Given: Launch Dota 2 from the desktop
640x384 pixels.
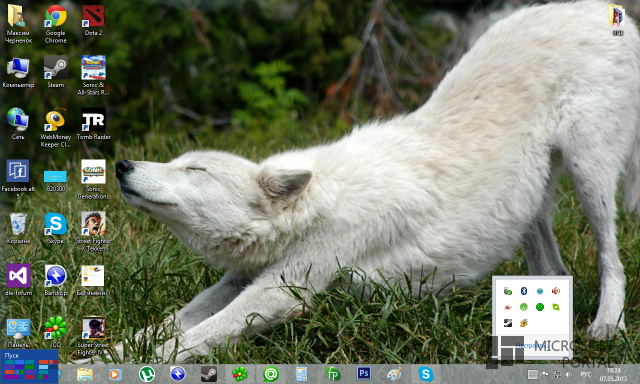Looking at the screenshot, I should coord(93,20).
